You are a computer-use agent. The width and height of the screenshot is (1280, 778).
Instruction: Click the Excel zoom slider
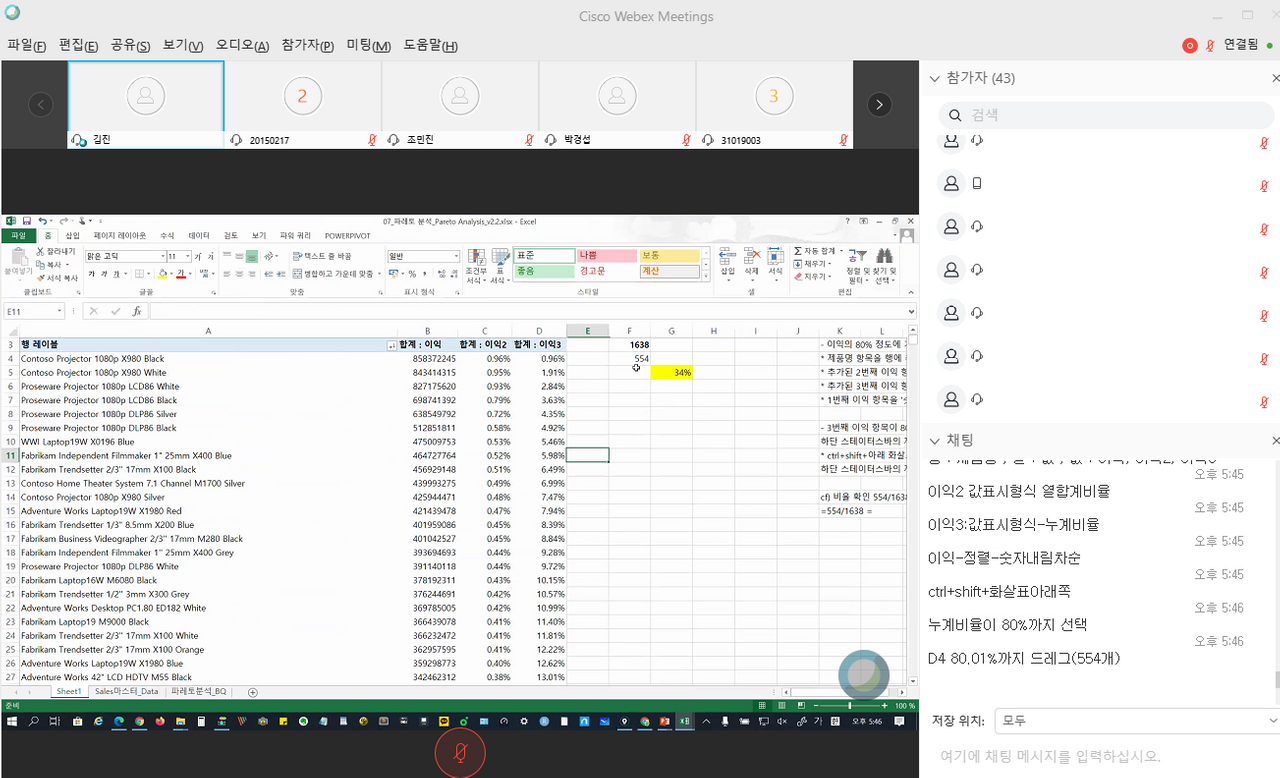coord(848,705)
